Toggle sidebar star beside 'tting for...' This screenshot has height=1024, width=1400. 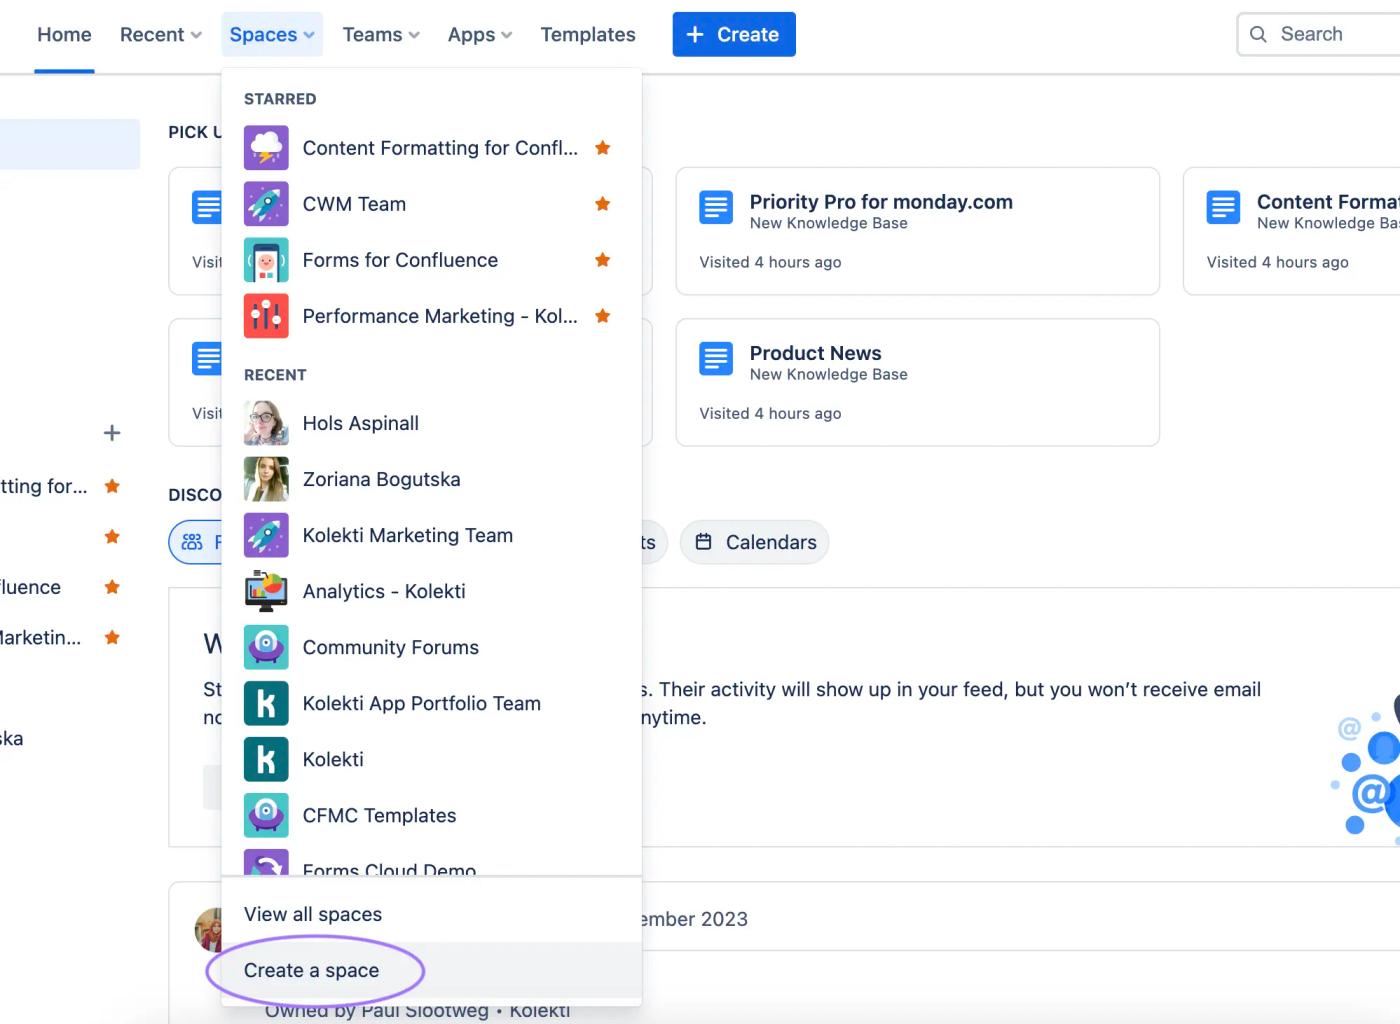pos(112,486)
